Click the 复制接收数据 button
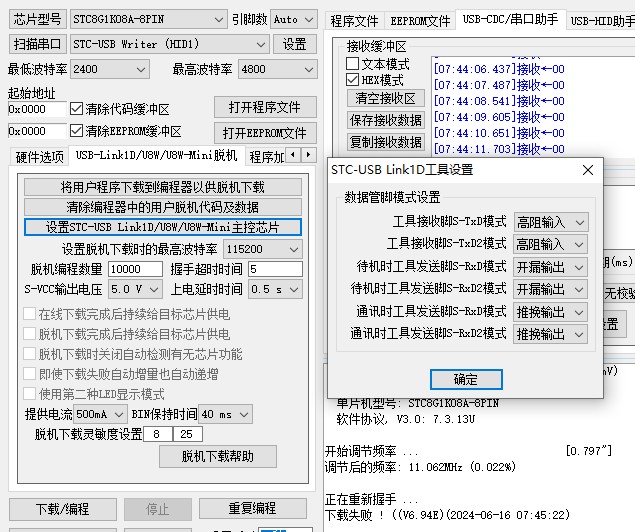Image resolution: width=635 pixels, height=532 pixels. [x=386, y=142]
